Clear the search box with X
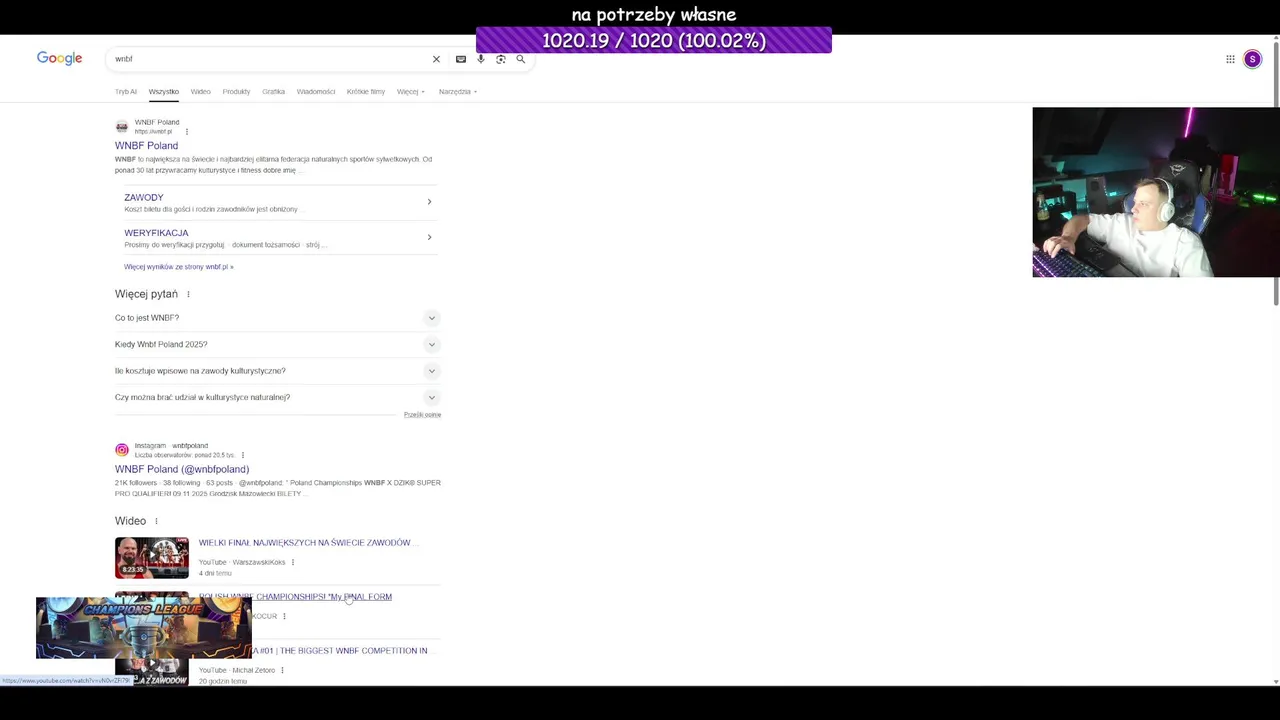Viewport: 1280px width, 720px height. [436, 59]
